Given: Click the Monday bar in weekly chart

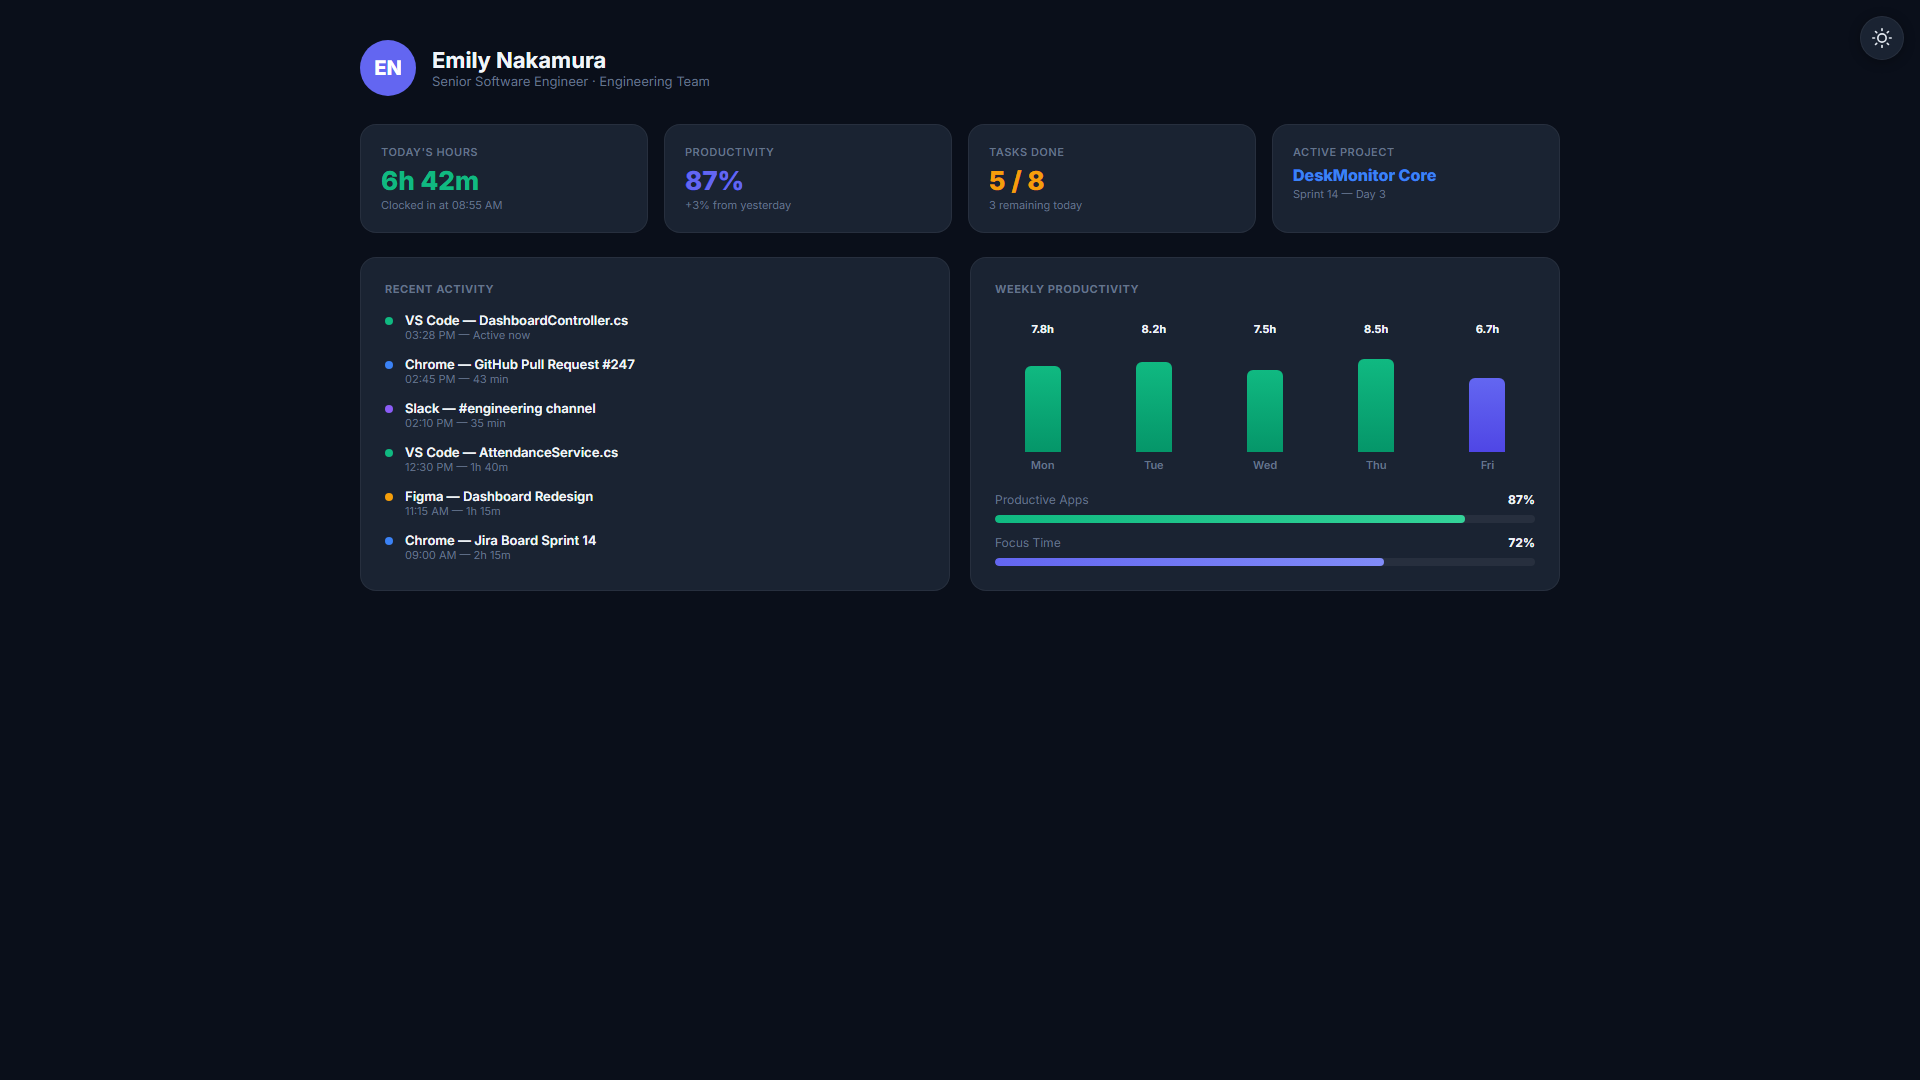Looking at the screenshot, I should (1042, 409).
